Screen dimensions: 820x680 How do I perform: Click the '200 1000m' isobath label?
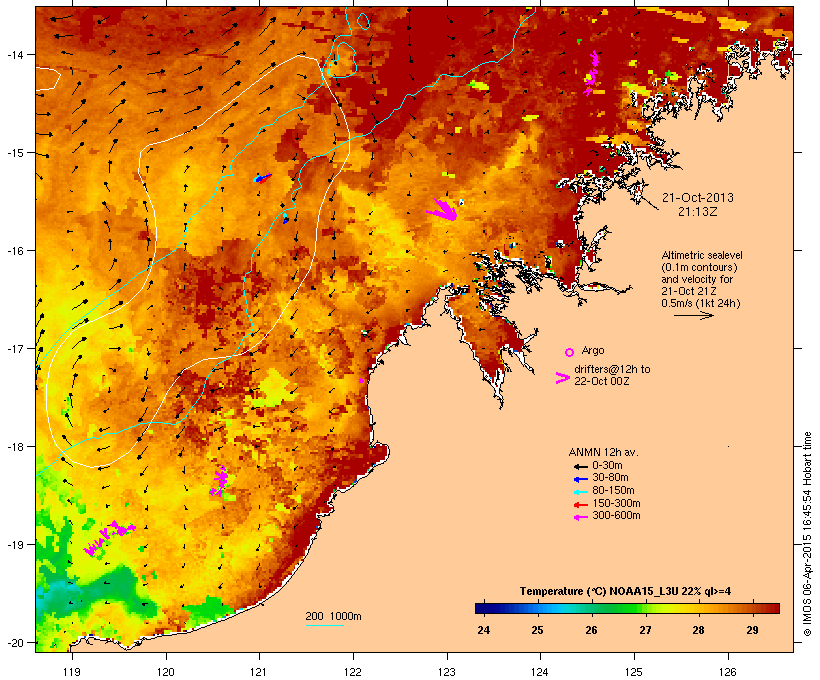(x=333, y=616)
